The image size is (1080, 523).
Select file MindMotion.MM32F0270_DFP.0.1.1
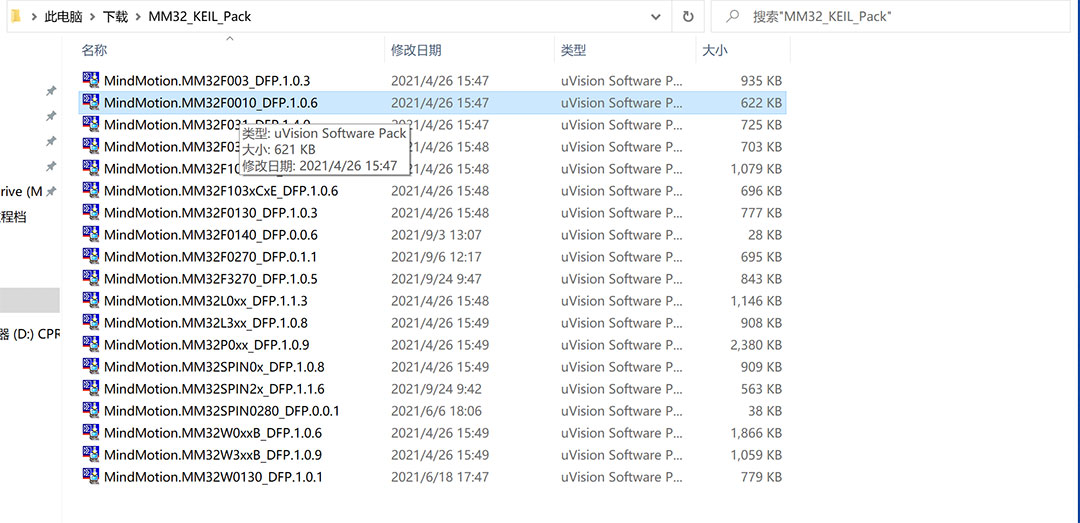211,257
